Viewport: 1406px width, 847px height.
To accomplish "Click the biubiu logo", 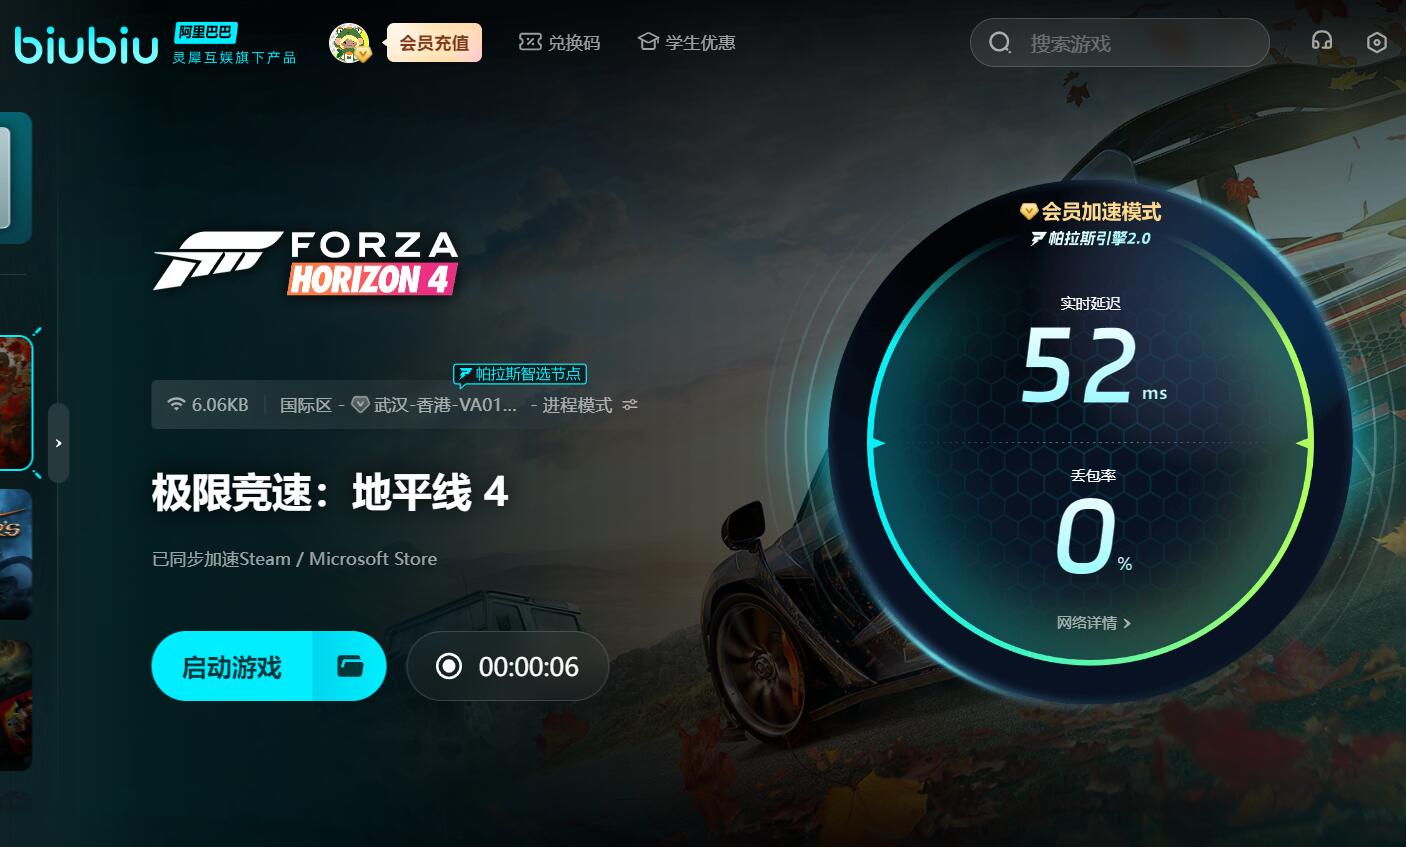I will [x=86, y=45].
